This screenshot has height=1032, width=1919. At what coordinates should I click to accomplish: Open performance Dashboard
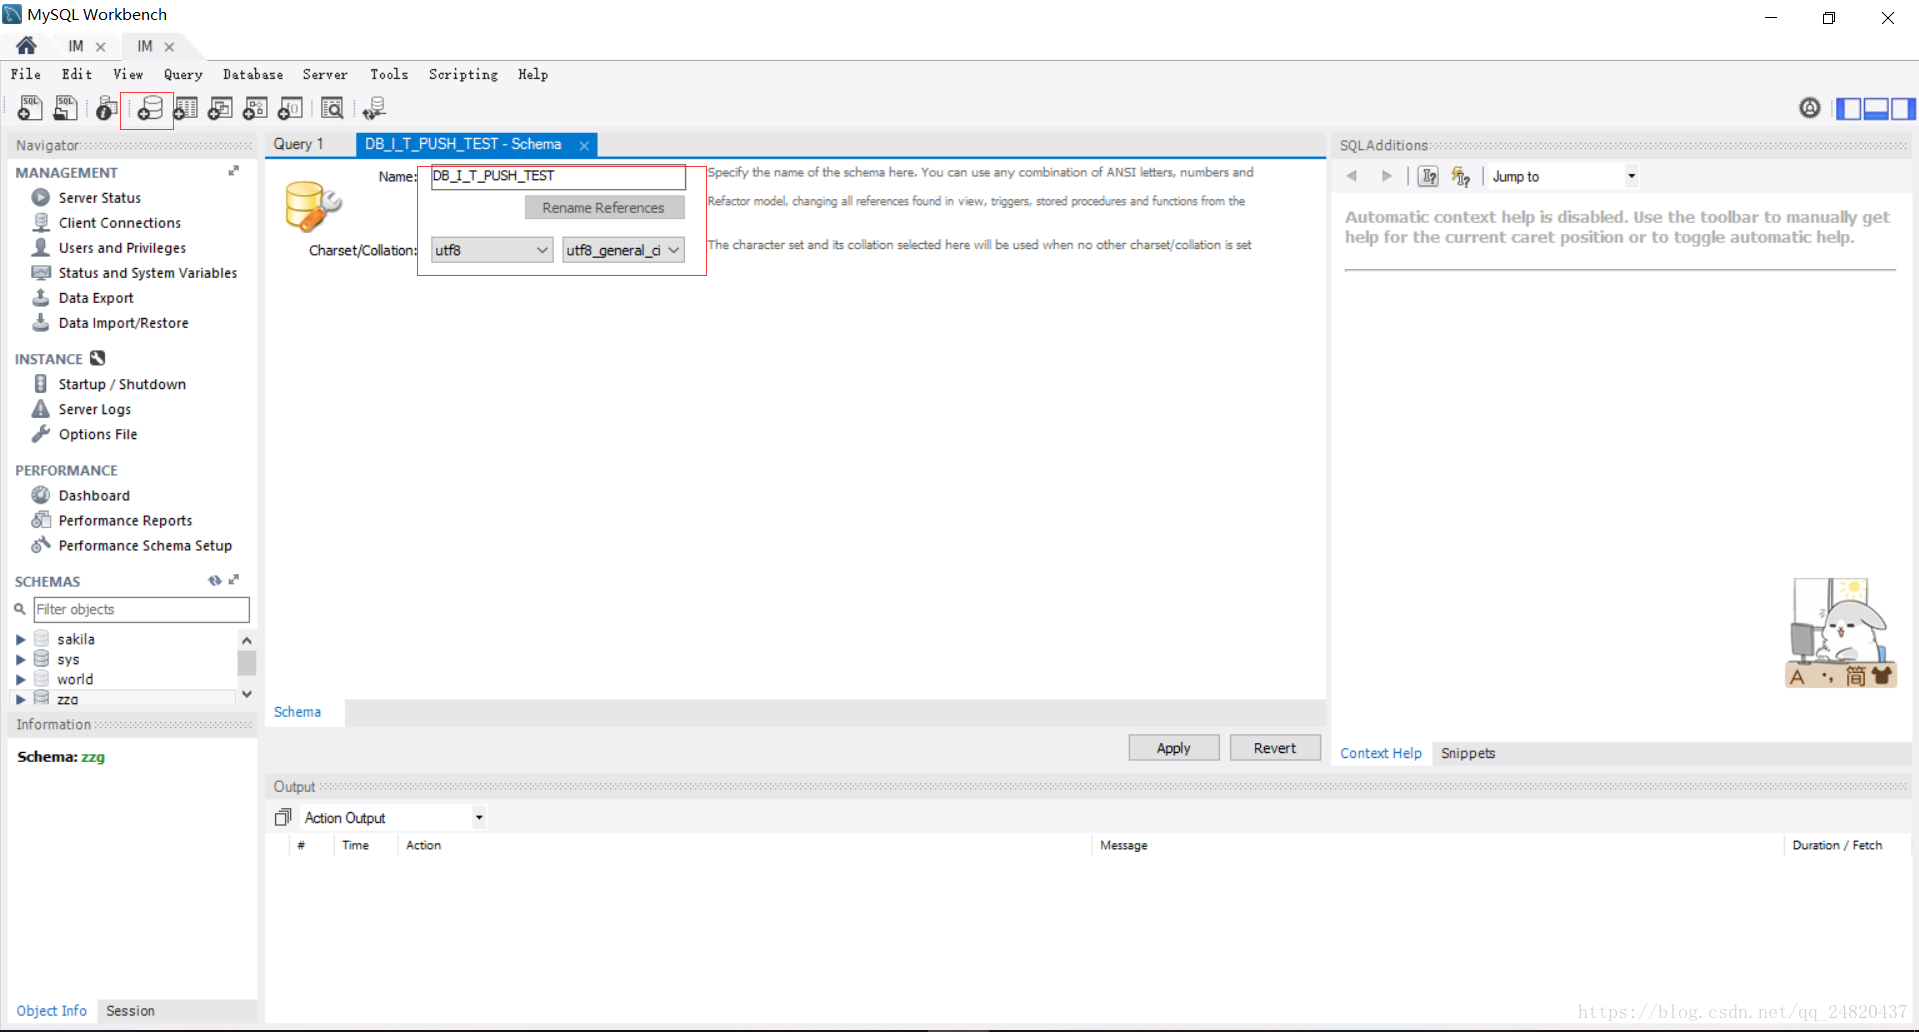(94, 495)
